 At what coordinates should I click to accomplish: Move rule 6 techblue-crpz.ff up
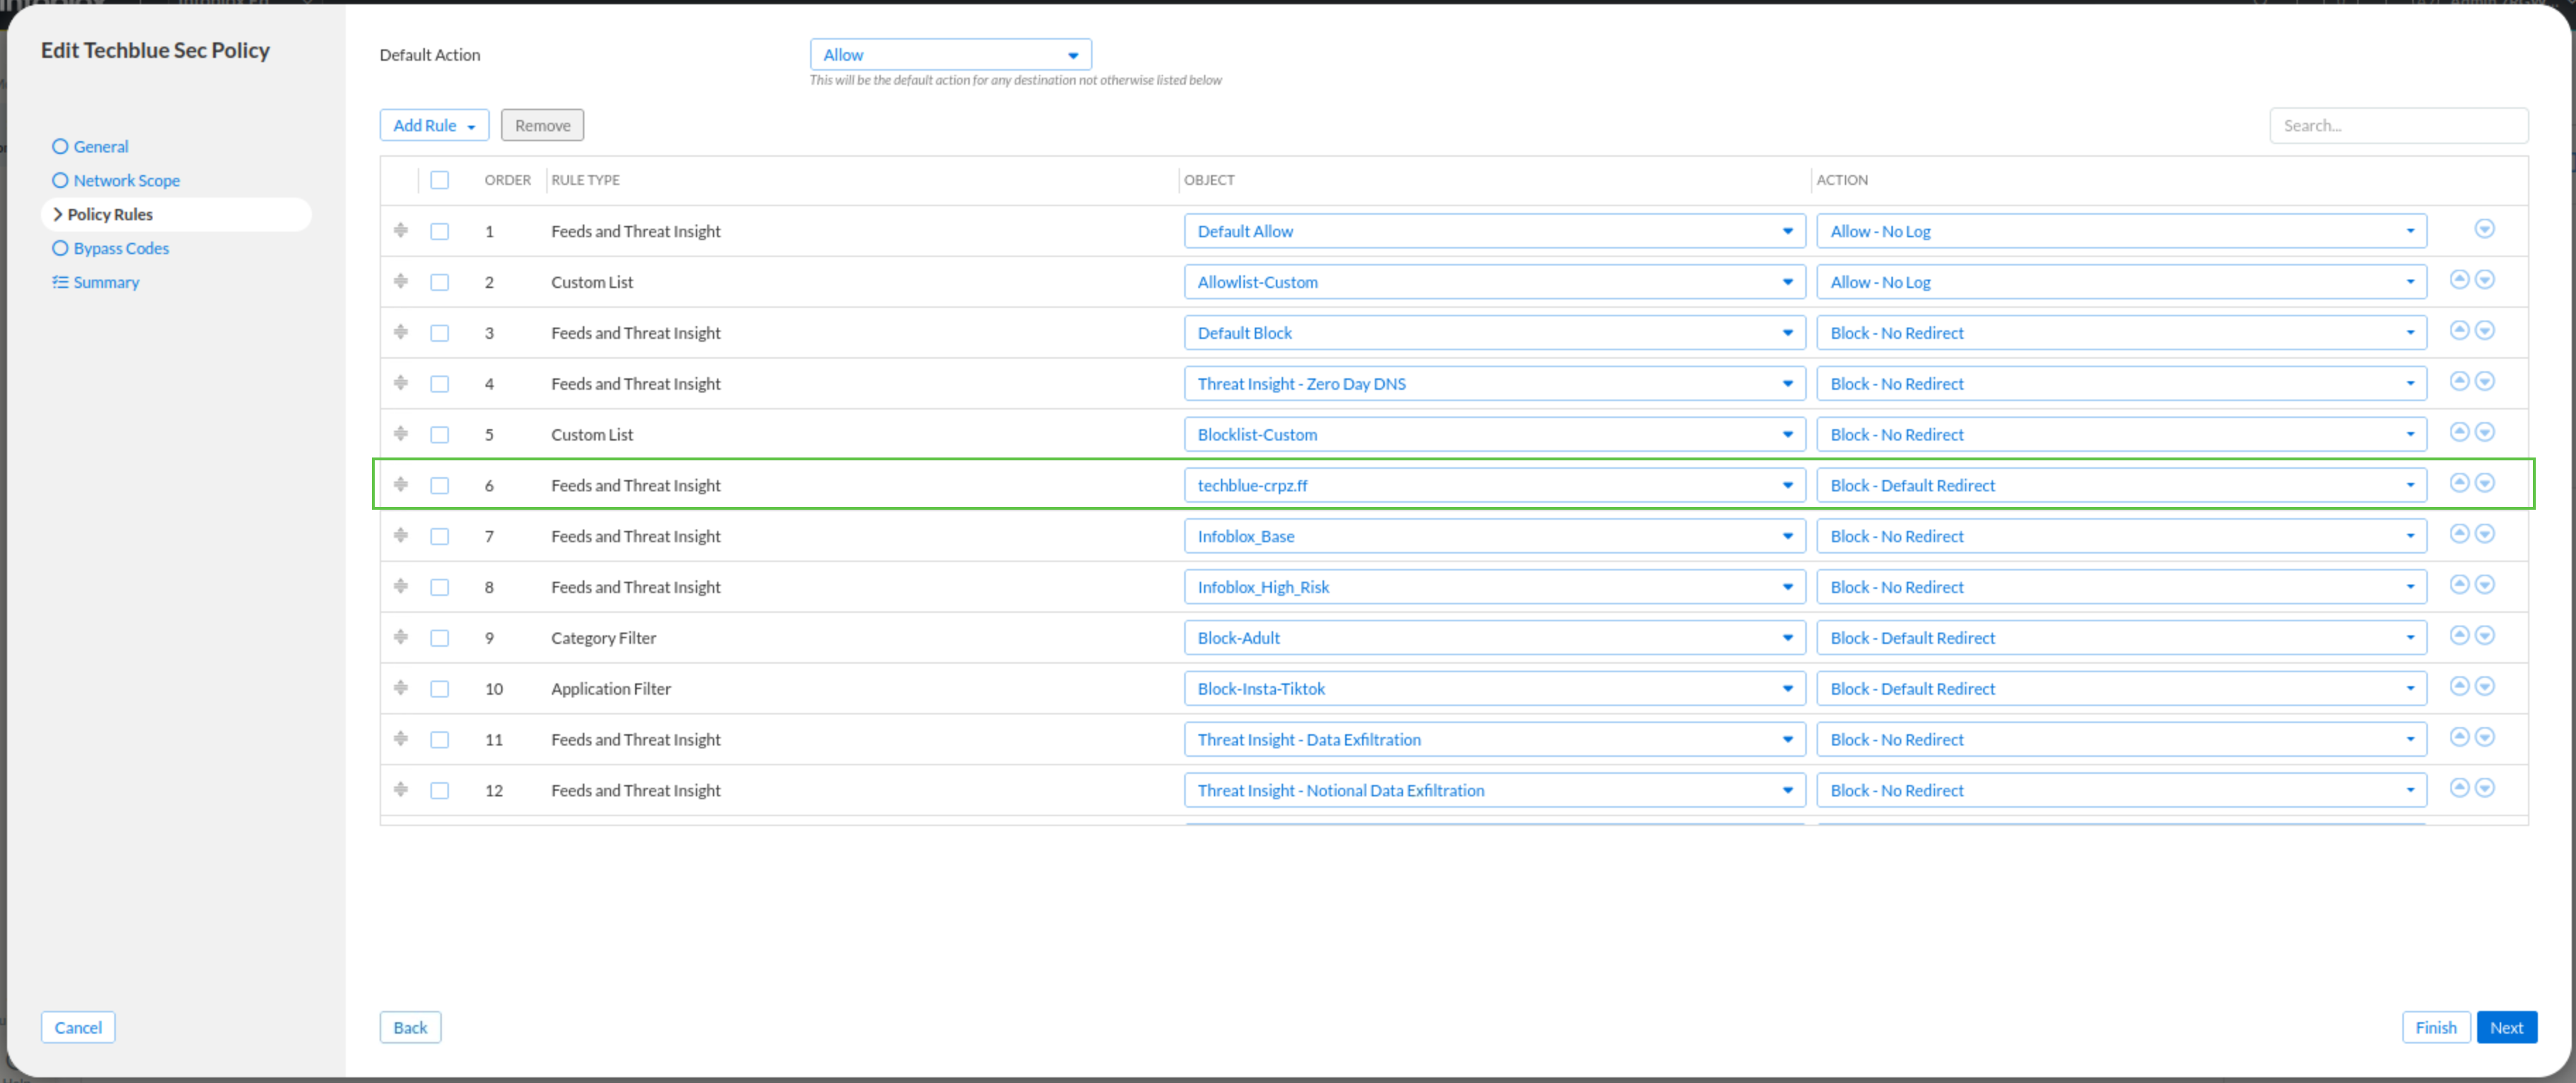coord(2459,483)
